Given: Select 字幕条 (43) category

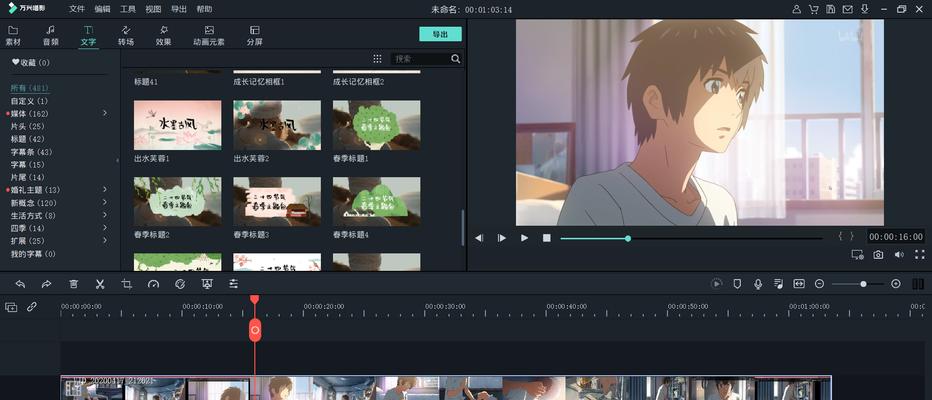Looking at the screenshot, I should (x=32, y=152).
